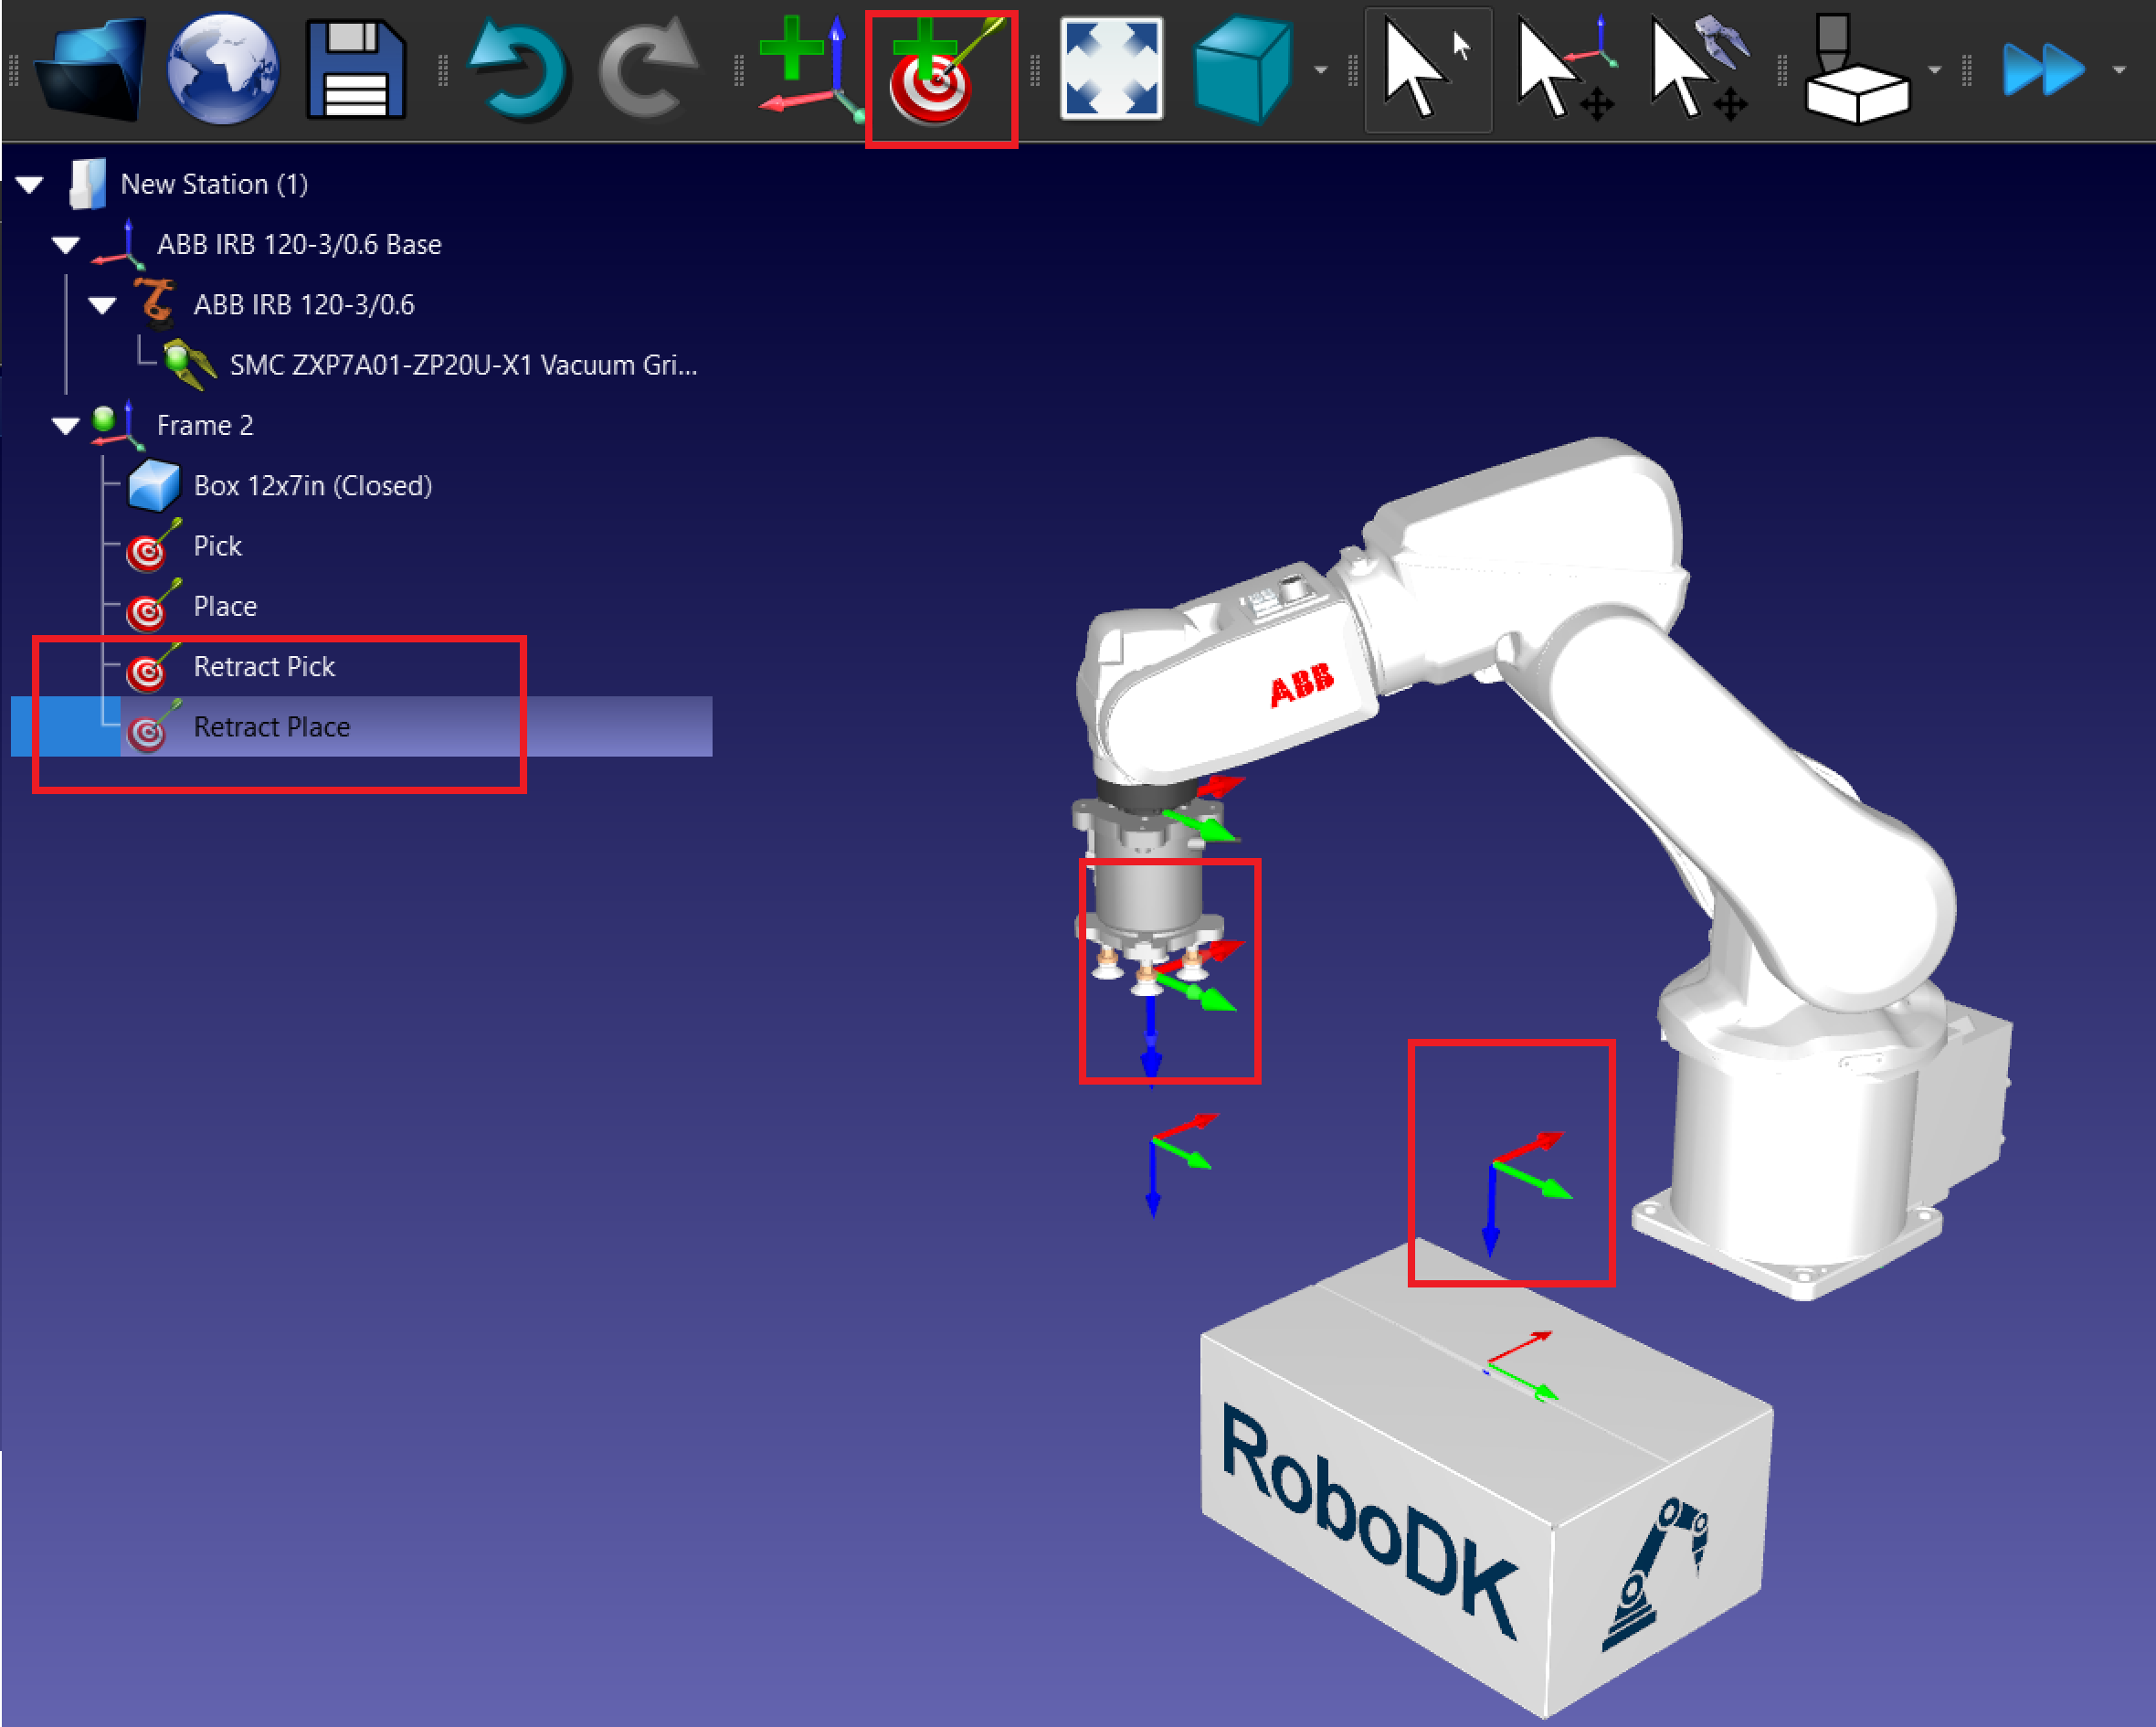This screenshot has width=2156, height=1727.
Task: Collapse ABB IRB 120-3/0.6 Base node
Action: point(66,245)
